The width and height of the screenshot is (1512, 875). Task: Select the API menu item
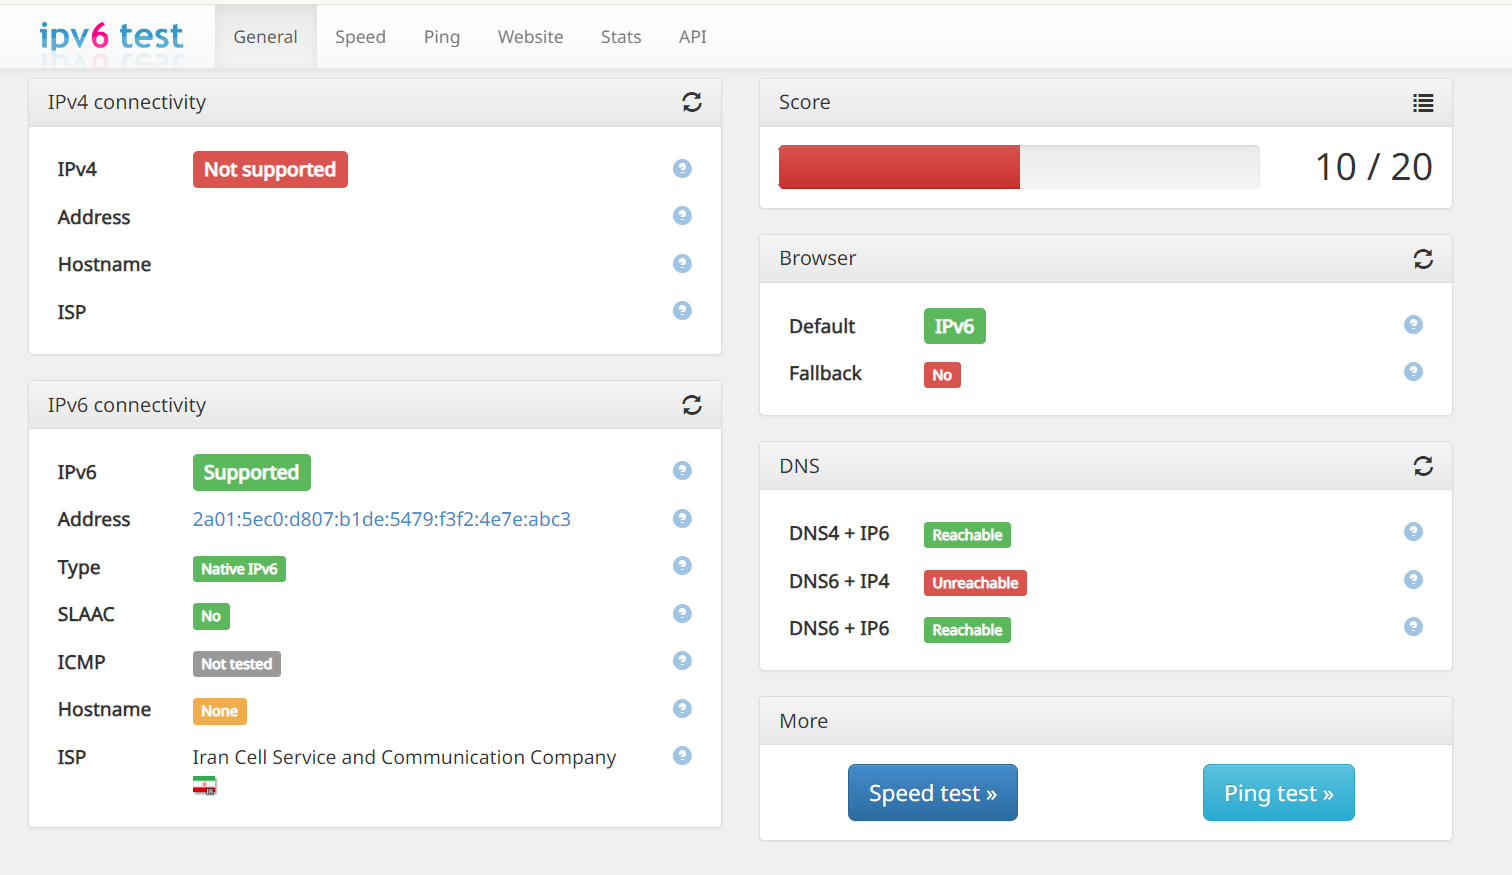(x=692, y=37)
